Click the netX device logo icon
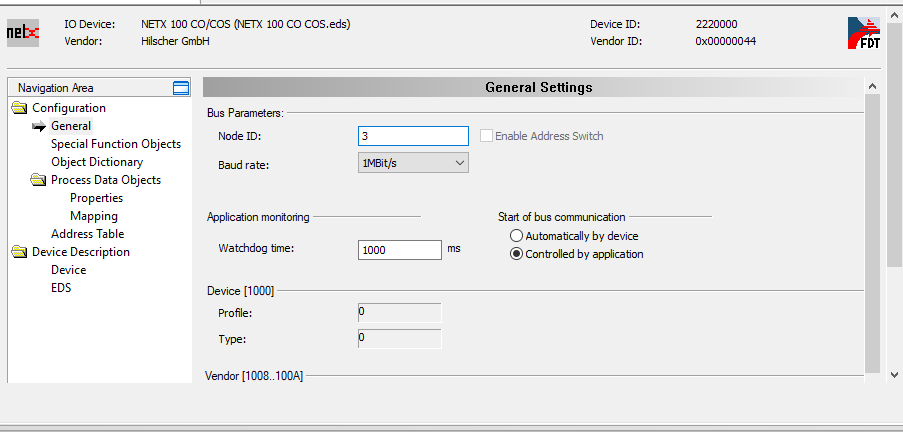The height and width of the screenshot is (432, 903). 22,33
